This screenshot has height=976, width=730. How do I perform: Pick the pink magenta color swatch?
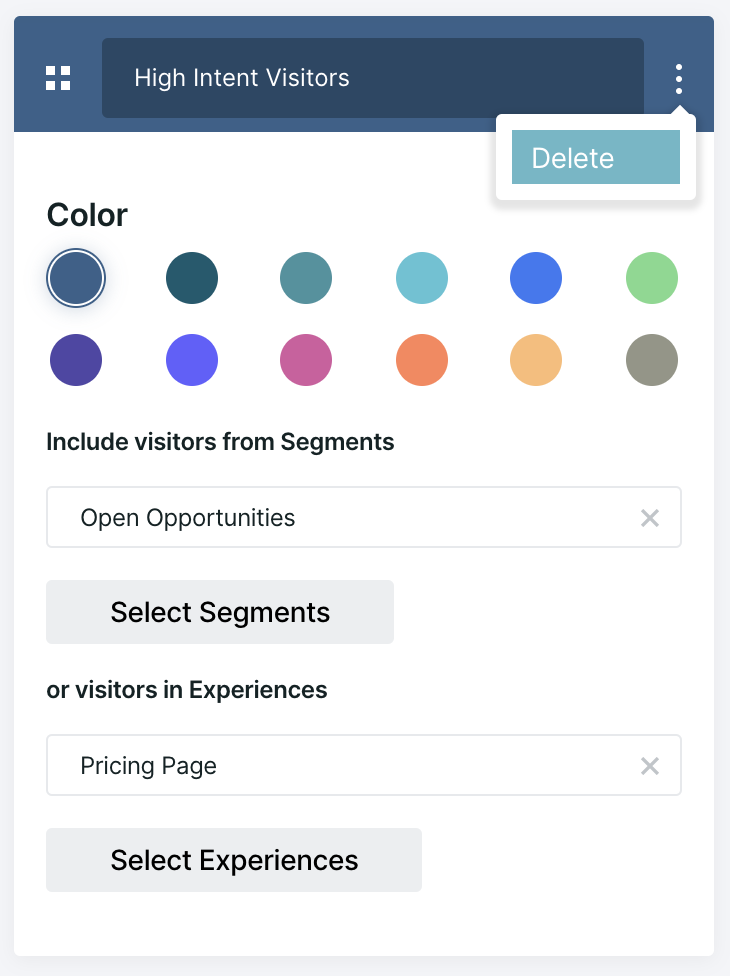pyautogui.click(x=306, y=360)
